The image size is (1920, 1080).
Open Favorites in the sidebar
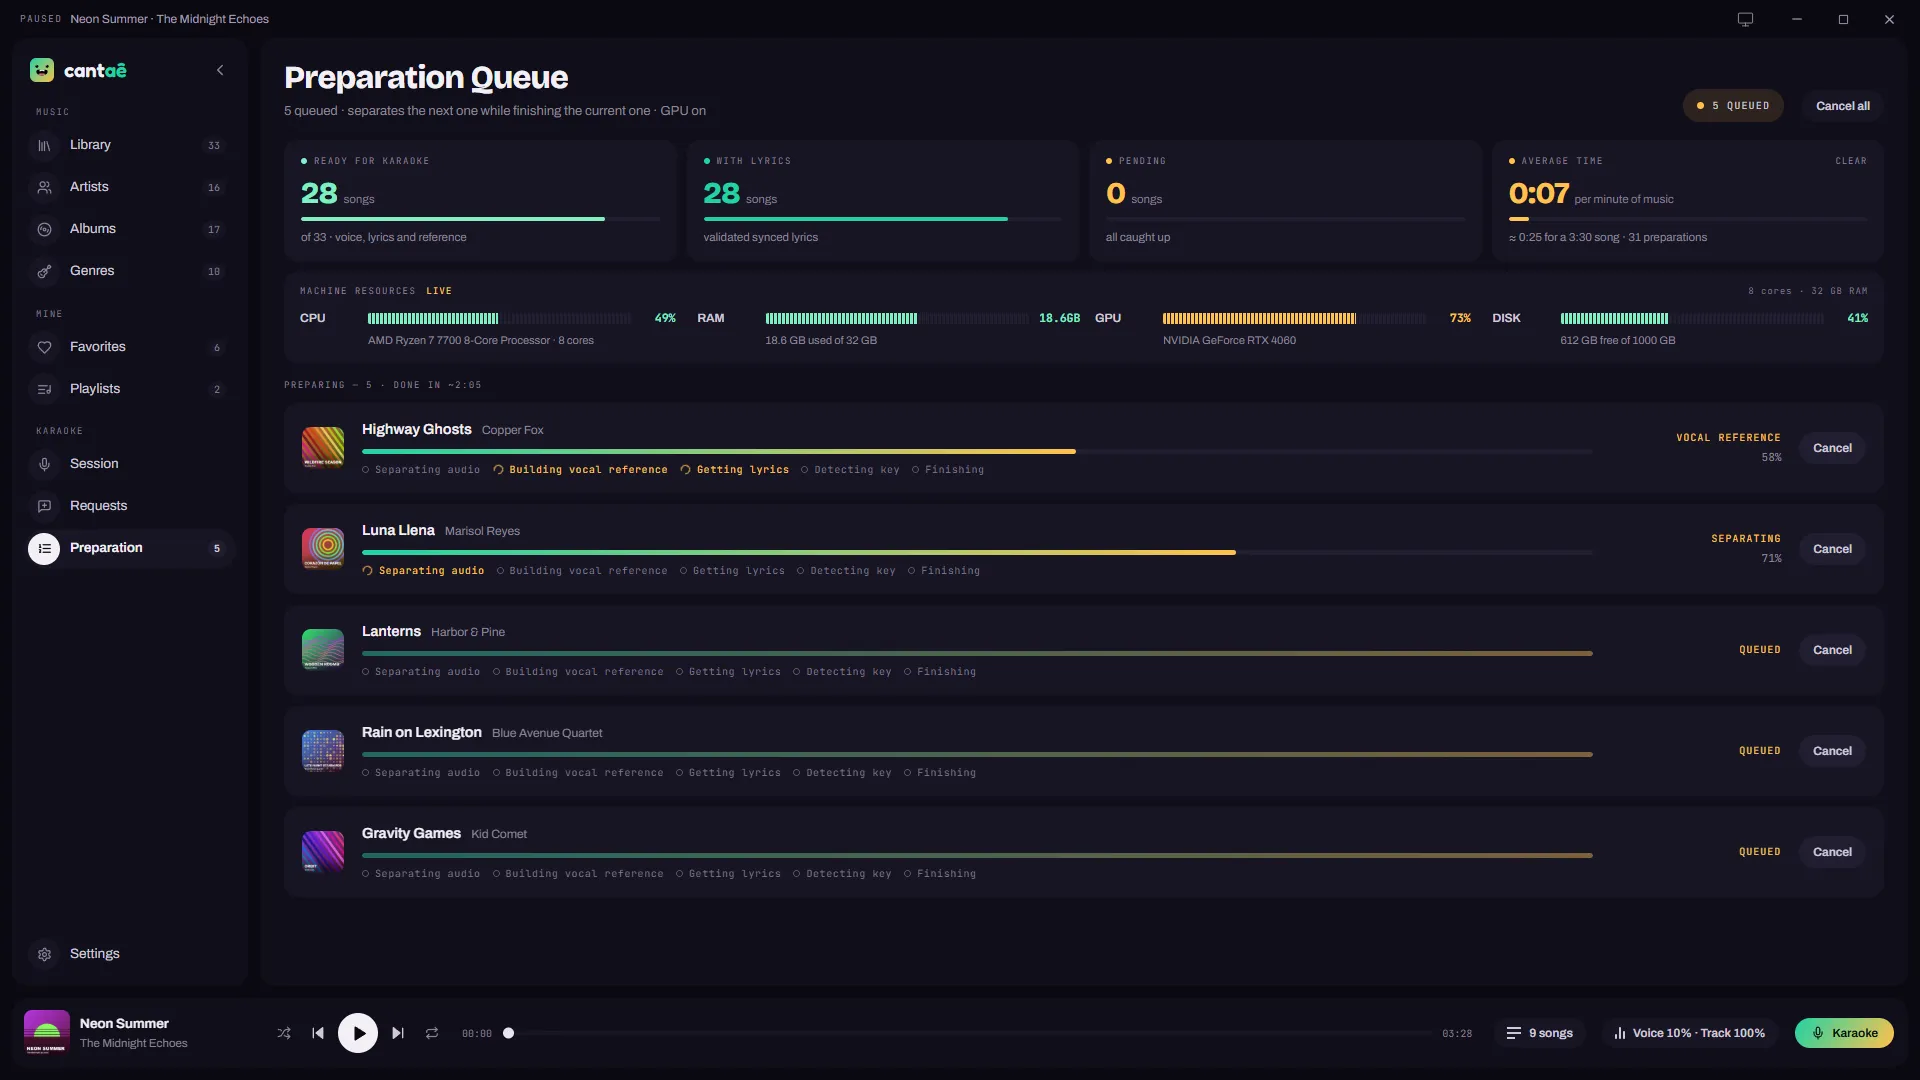[130, 347]
